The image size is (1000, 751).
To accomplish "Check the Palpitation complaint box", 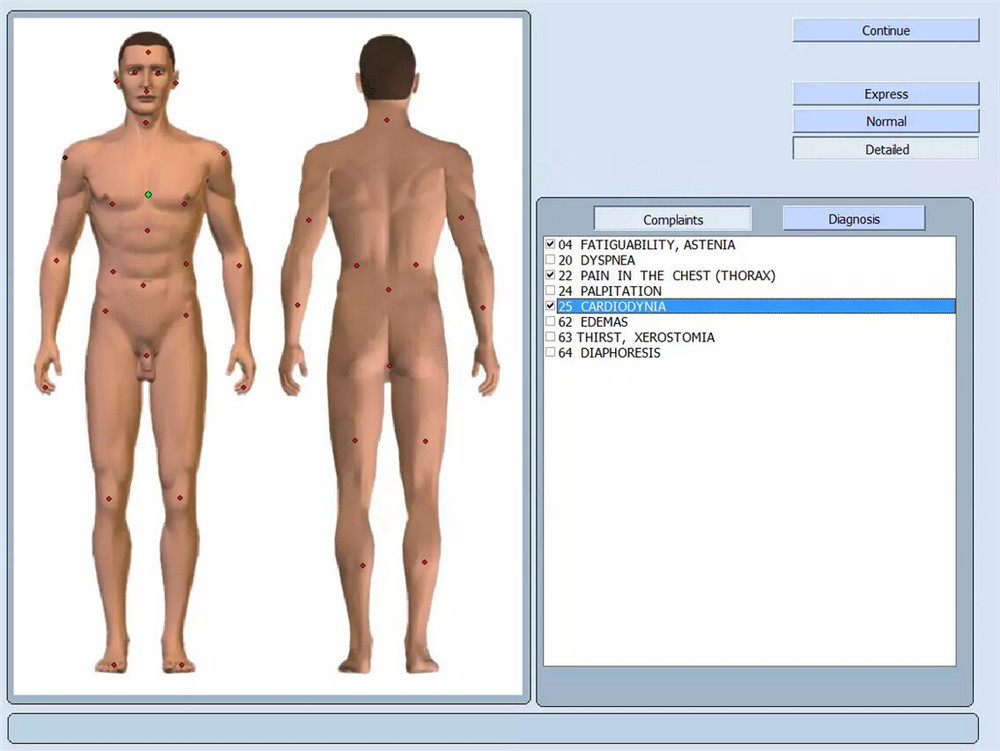I will pyautogui.click(x=550, y=291).
